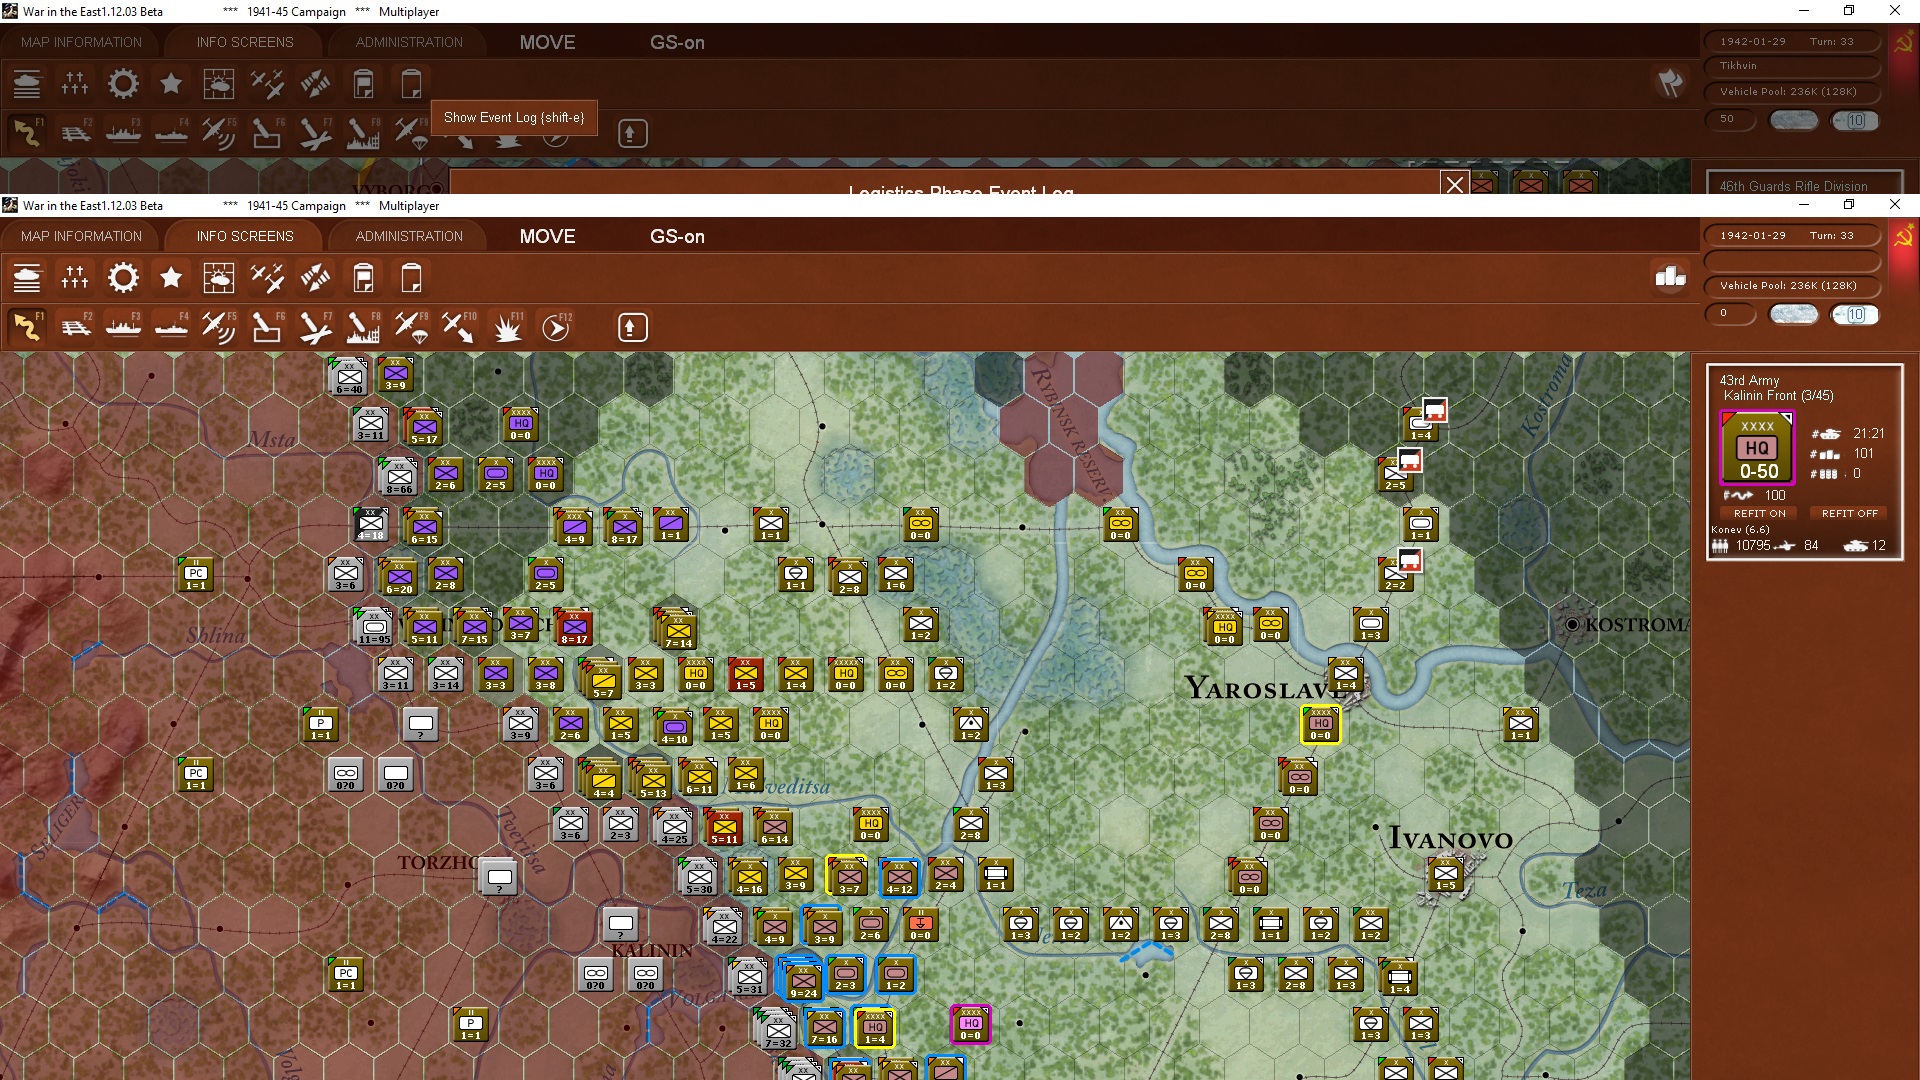Click the snowy weather indicator pill
1920x1080 pixels.
(1793, 314)
